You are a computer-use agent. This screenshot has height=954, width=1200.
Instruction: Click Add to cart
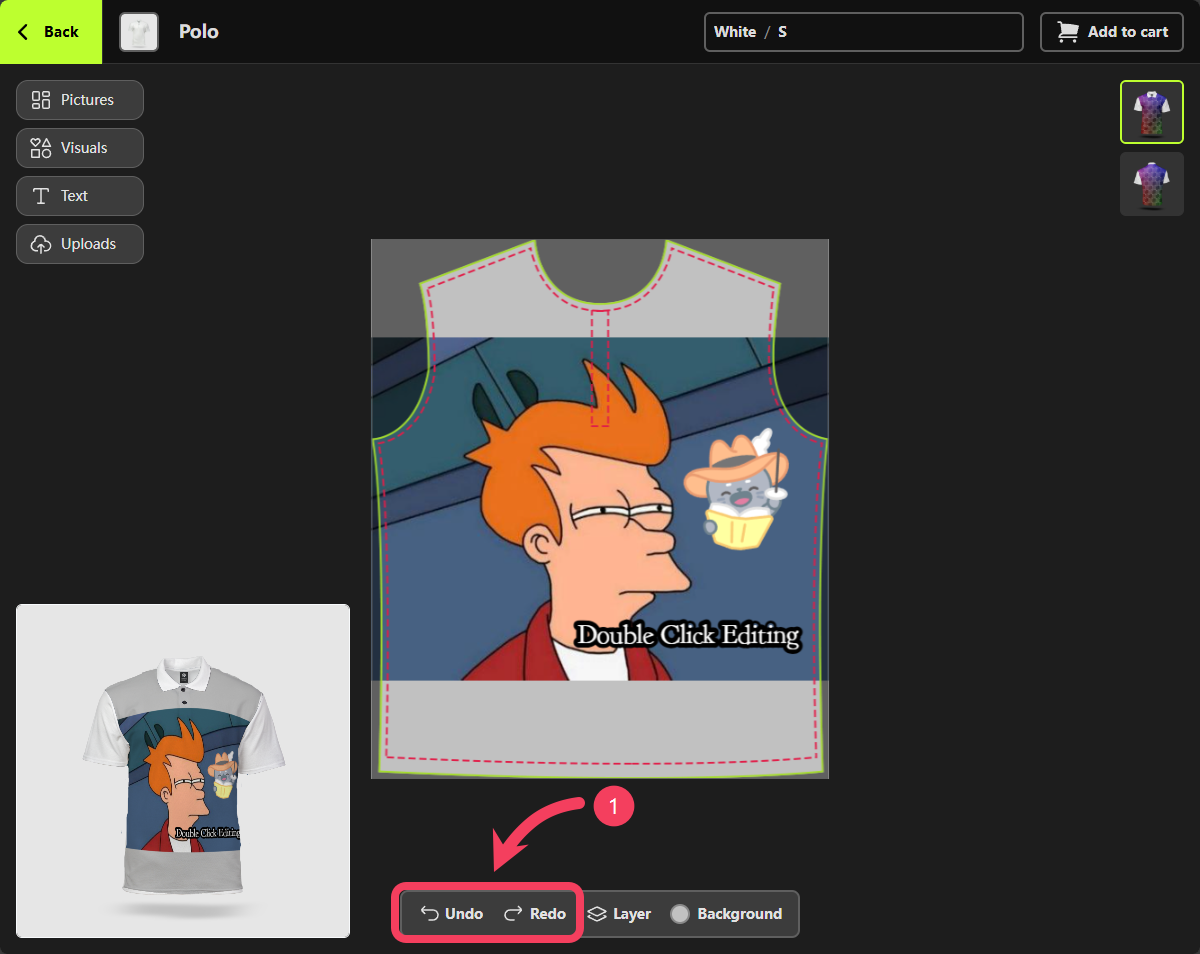[x=1112, y=32]
